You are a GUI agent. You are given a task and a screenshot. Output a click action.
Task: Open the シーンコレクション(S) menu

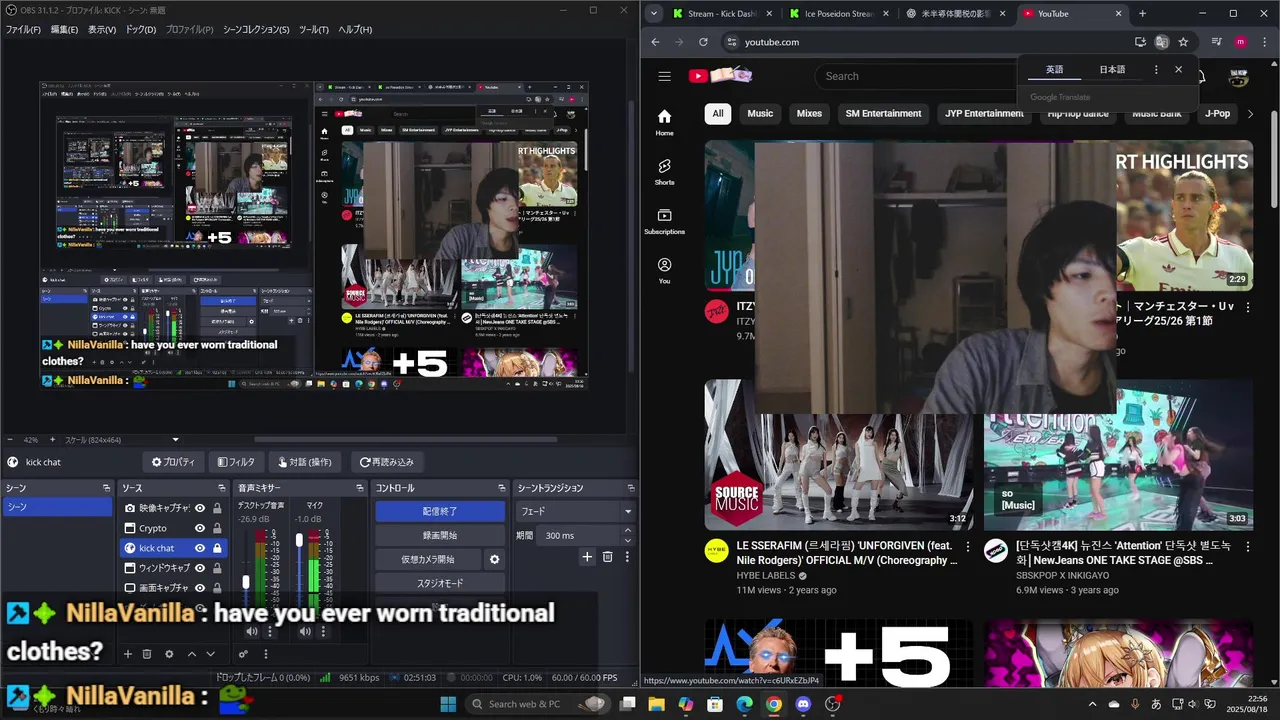tap(256, 30)
